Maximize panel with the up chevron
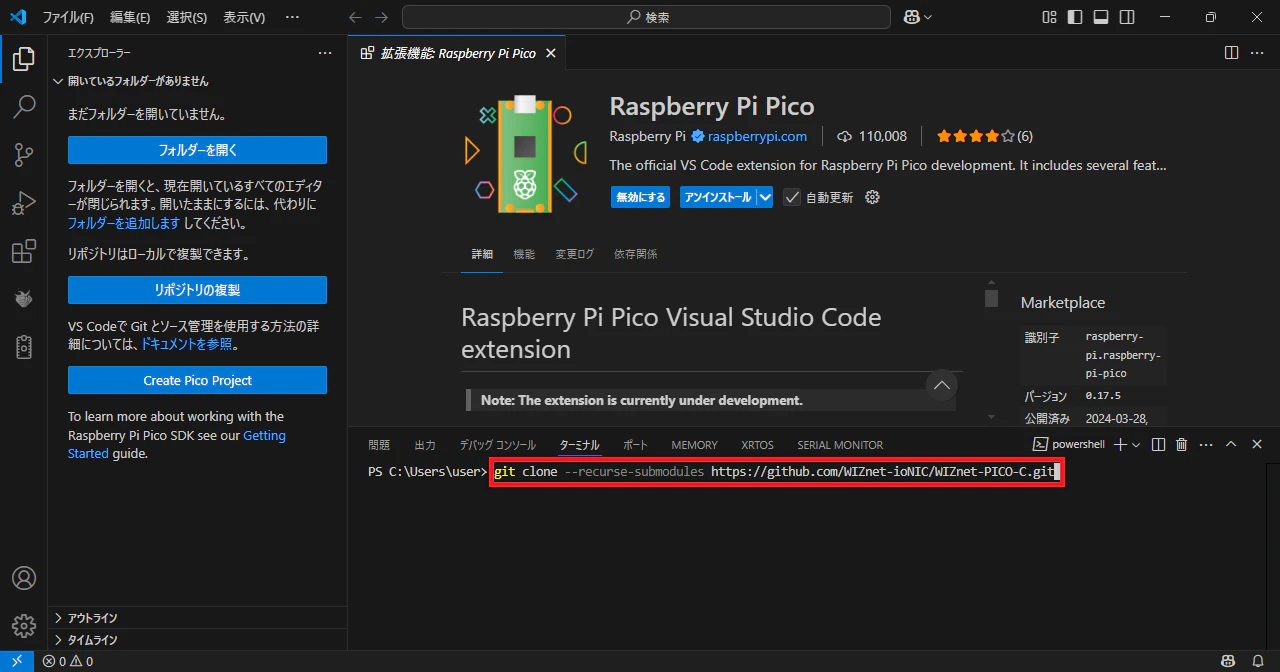 pos(1231,444)
